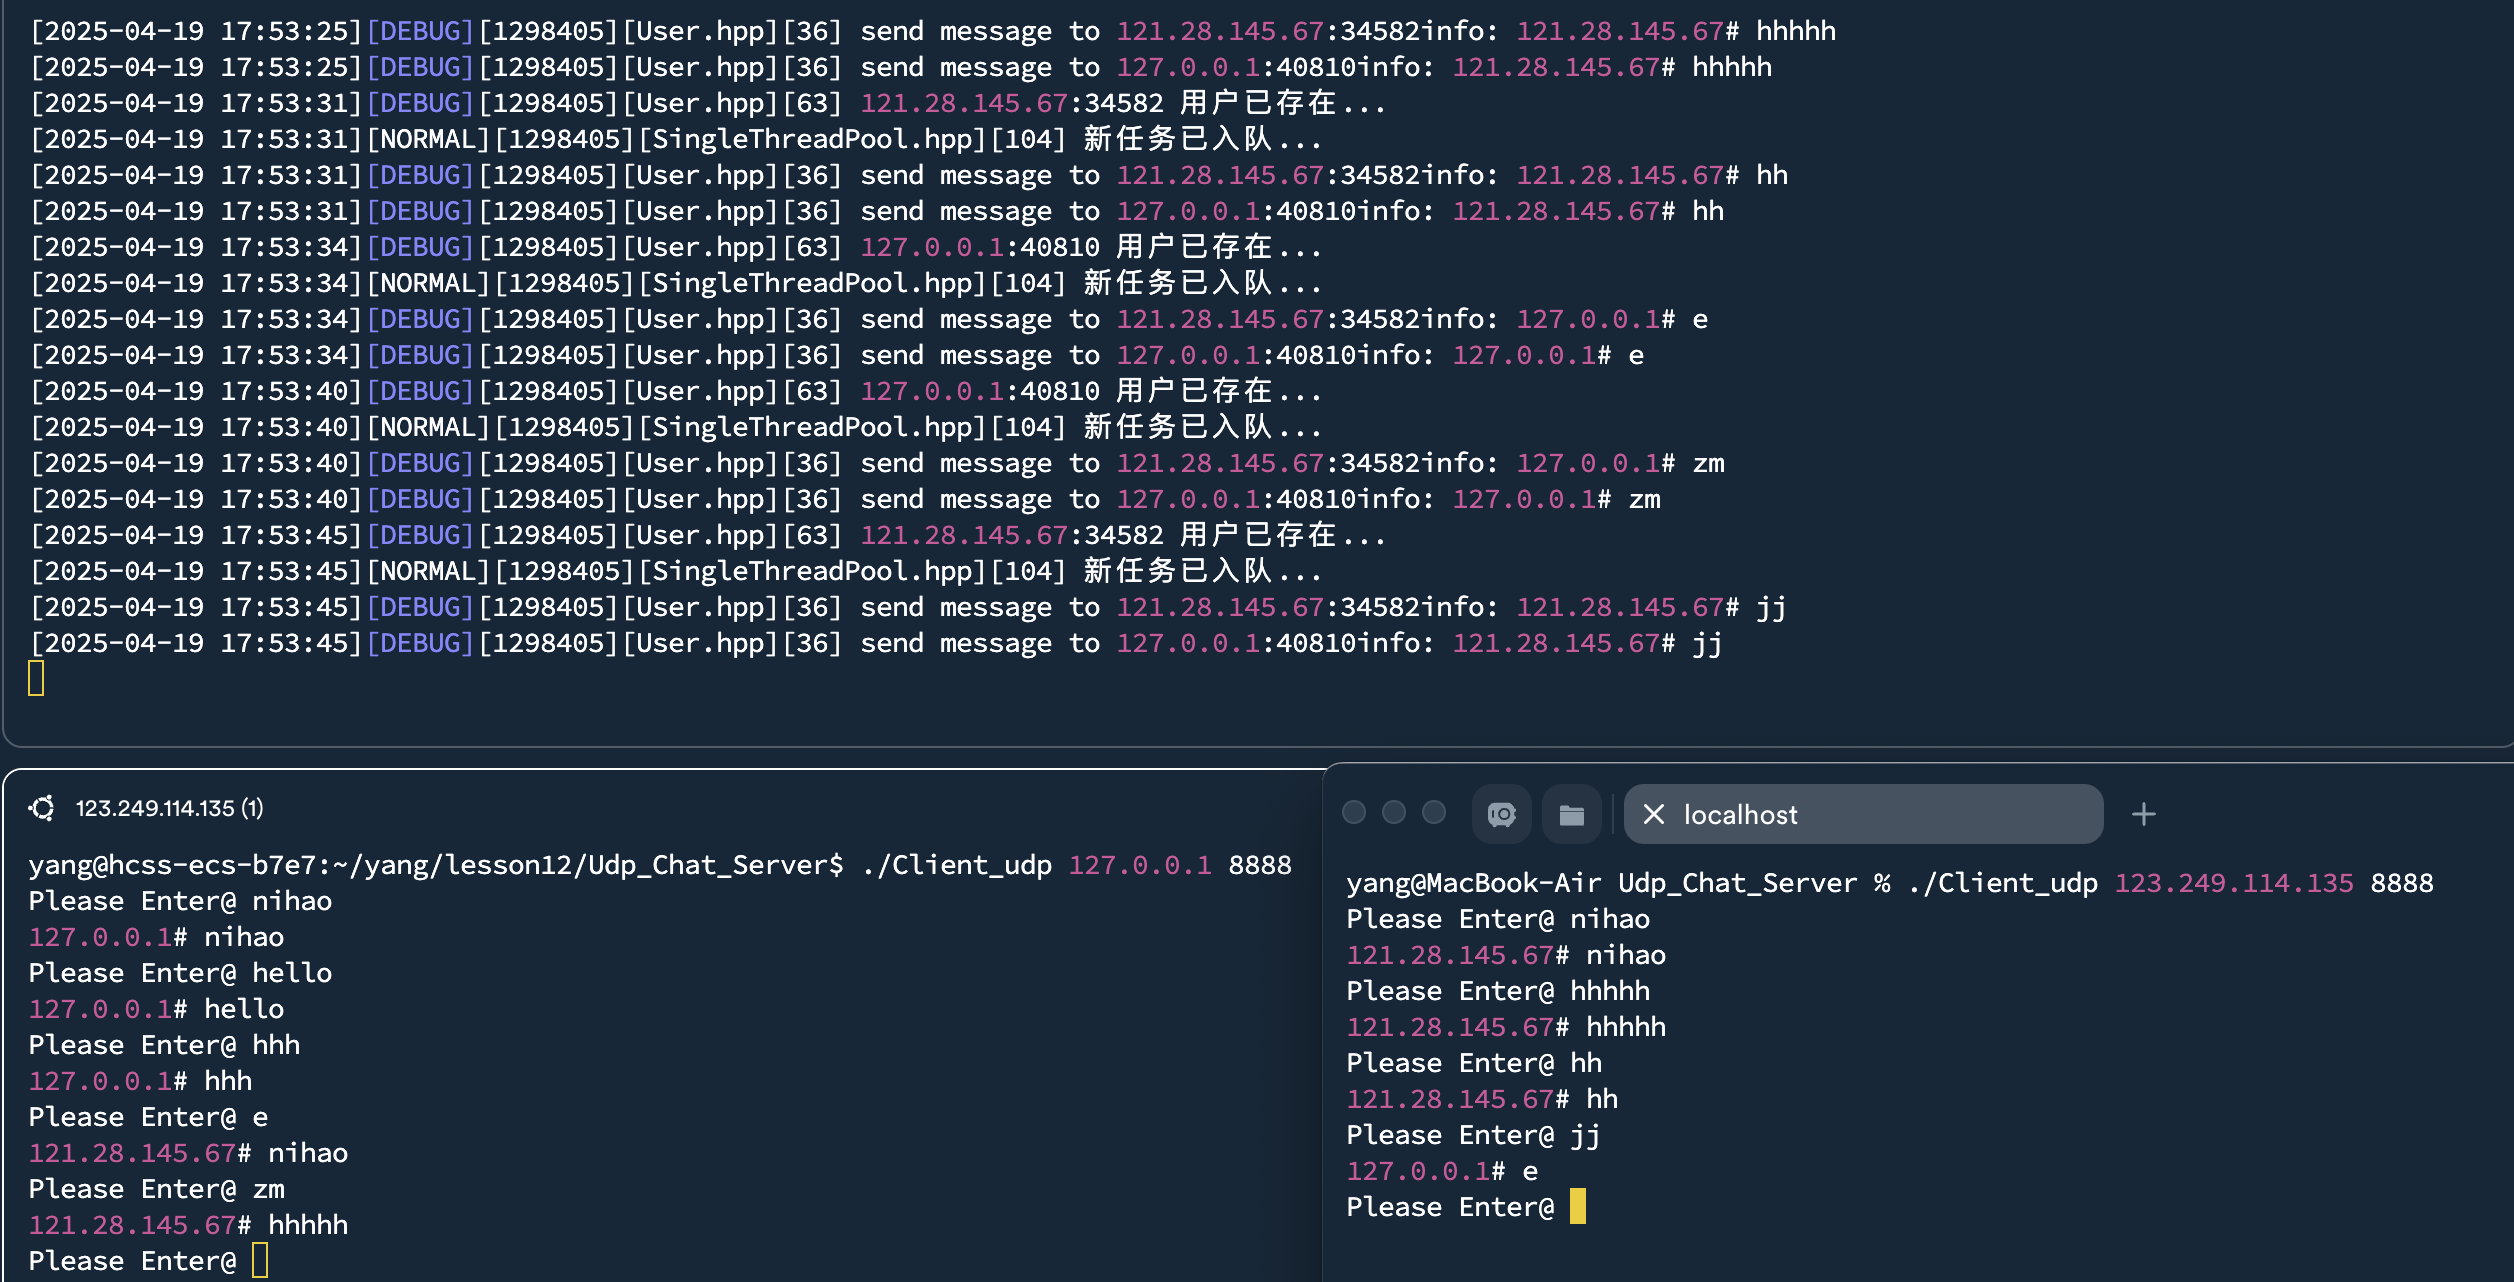Click the '127.0.0.1# e' message in Mac client

point(1441,1171)
